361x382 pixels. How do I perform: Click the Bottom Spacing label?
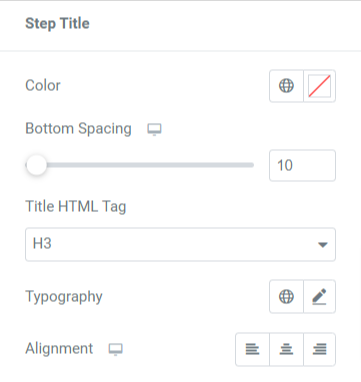pyautogui.click(x=78, y=129)
